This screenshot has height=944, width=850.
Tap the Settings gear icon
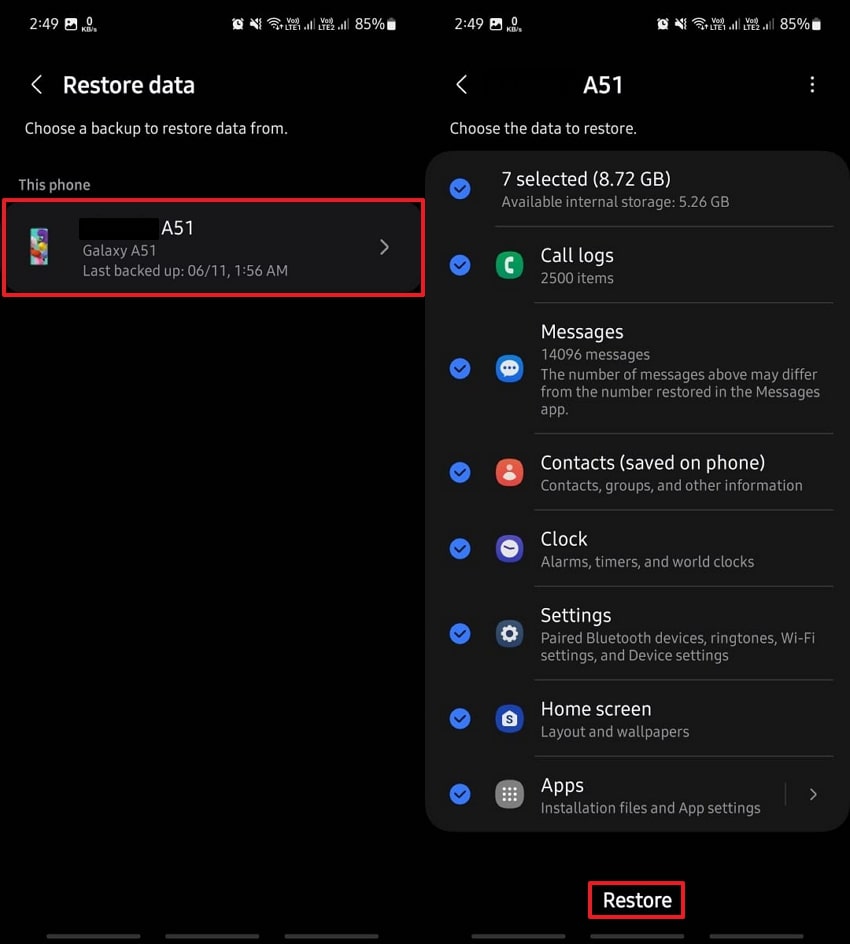coord(509,634)
